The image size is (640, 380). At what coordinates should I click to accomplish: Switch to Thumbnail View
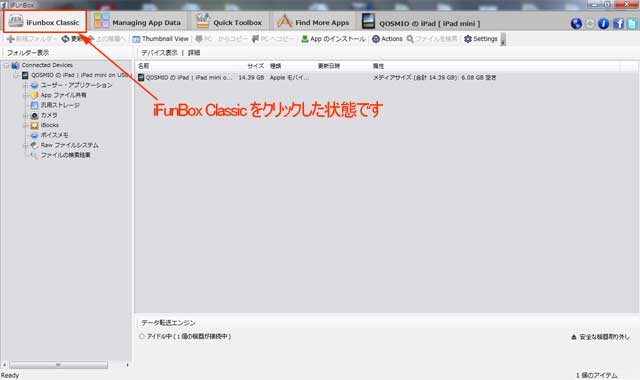160,39
